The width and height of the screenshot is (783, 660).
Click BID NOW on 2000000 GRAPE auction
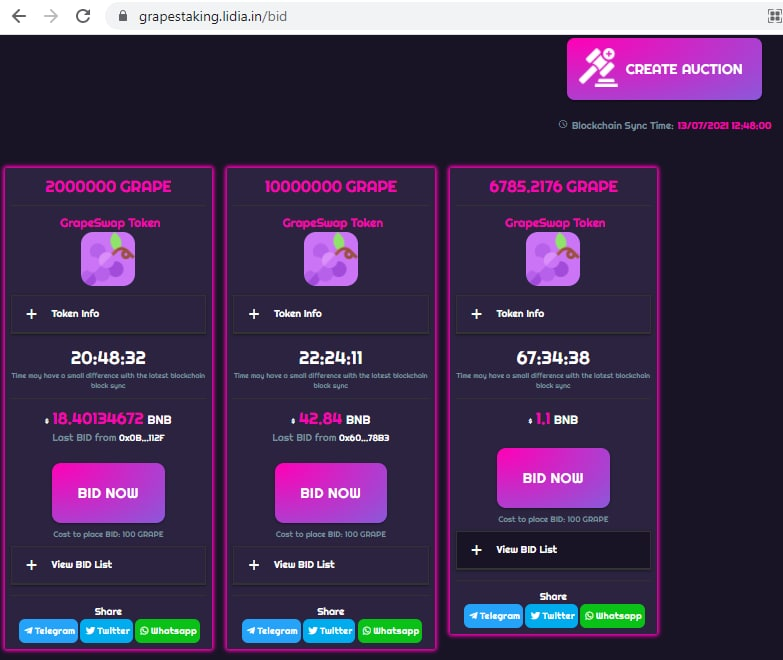point(108,493)
